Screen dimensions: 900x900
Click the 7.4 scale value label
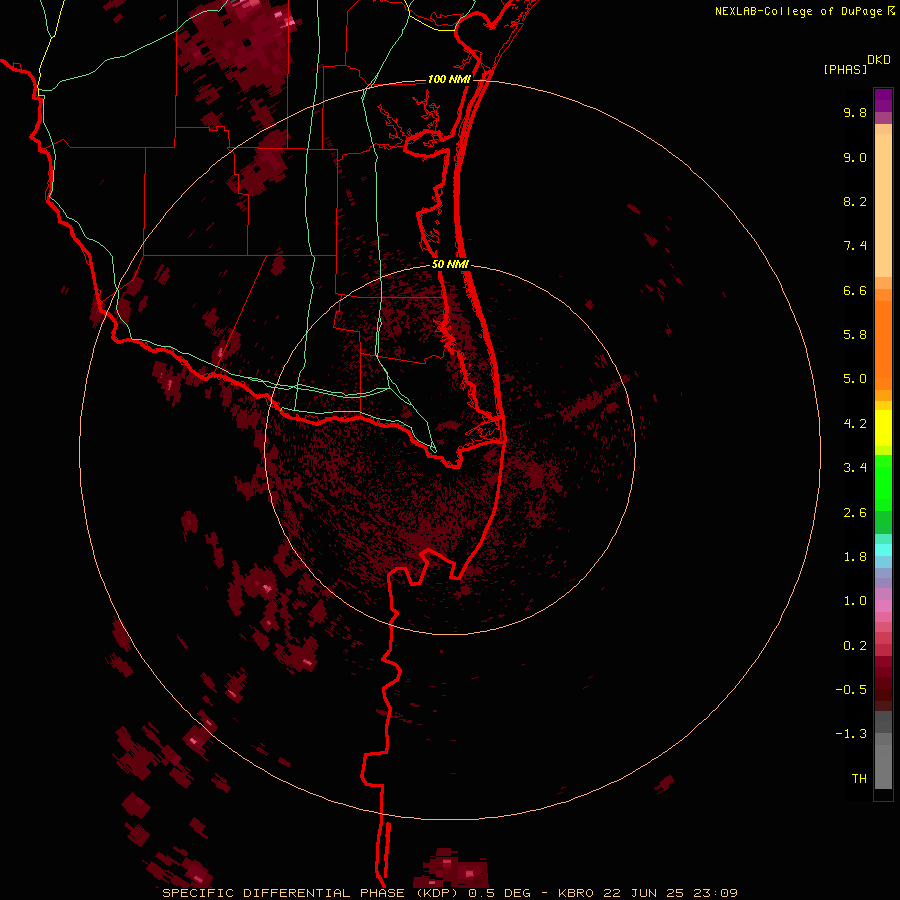click(x=855, y=246)
